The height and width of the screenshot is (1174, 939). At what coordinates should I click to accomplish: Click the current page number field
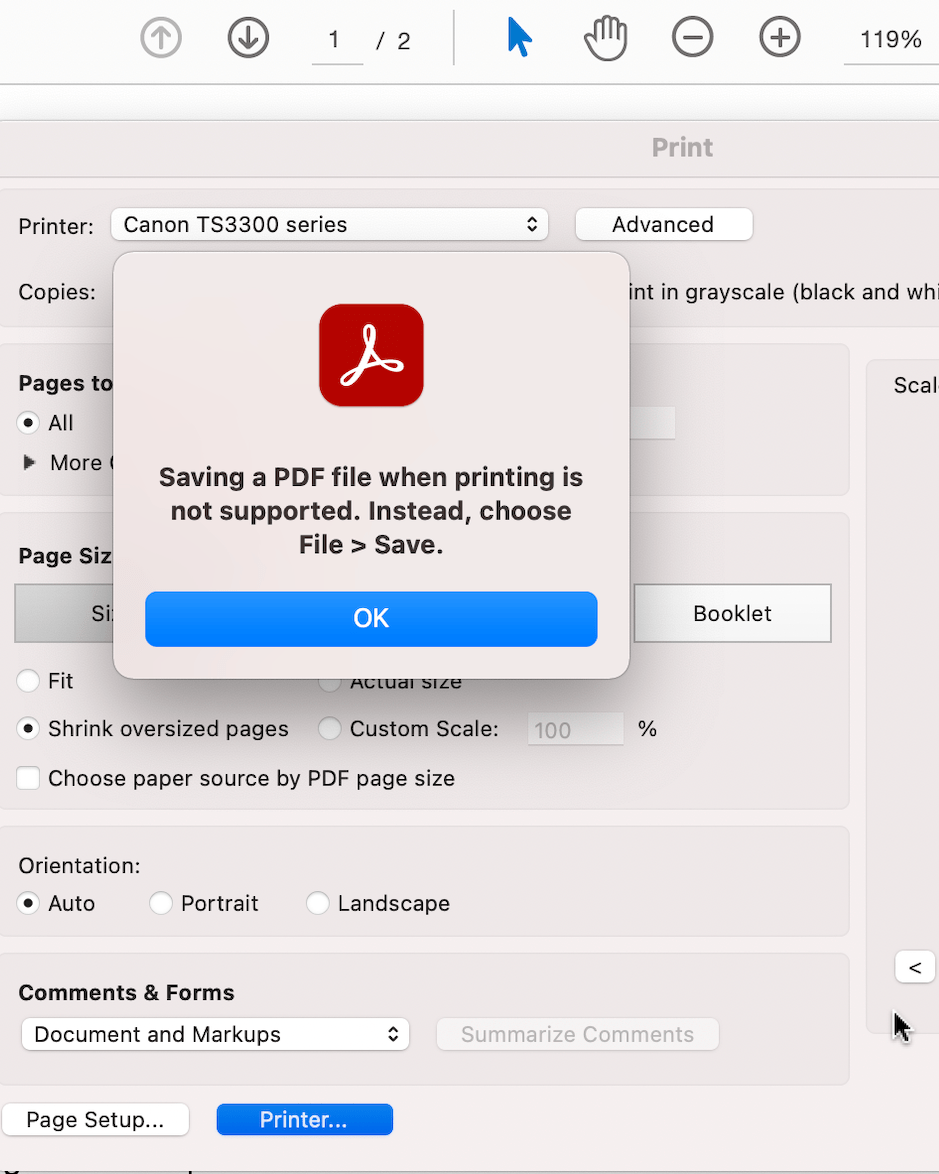point(337,40)
